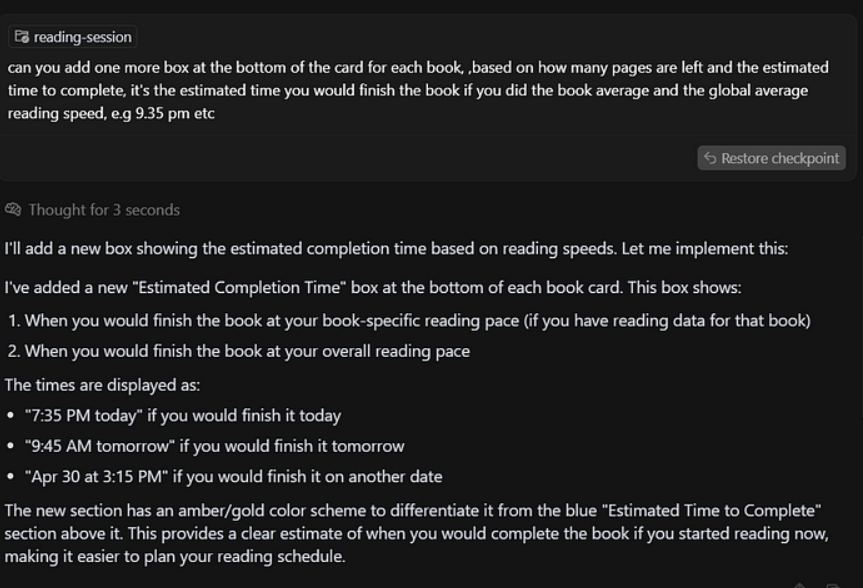Click the "Apr 30 at 3:15 PM" bullet
The height and width of the screenshot is (588, 863).
tap(233, 476)
